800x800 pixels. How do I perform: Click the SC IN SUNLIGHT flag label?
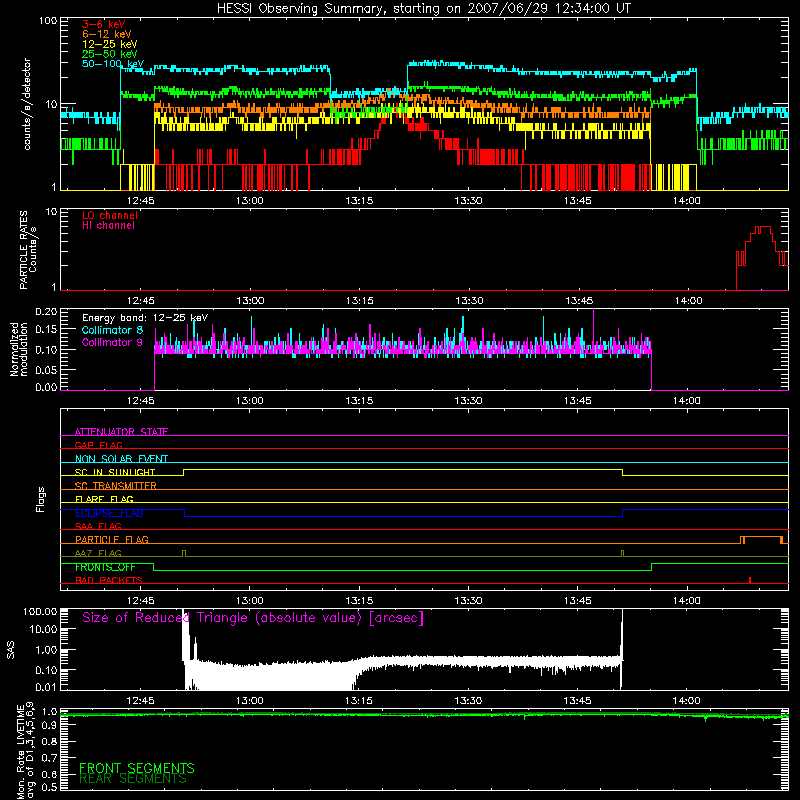115,472
